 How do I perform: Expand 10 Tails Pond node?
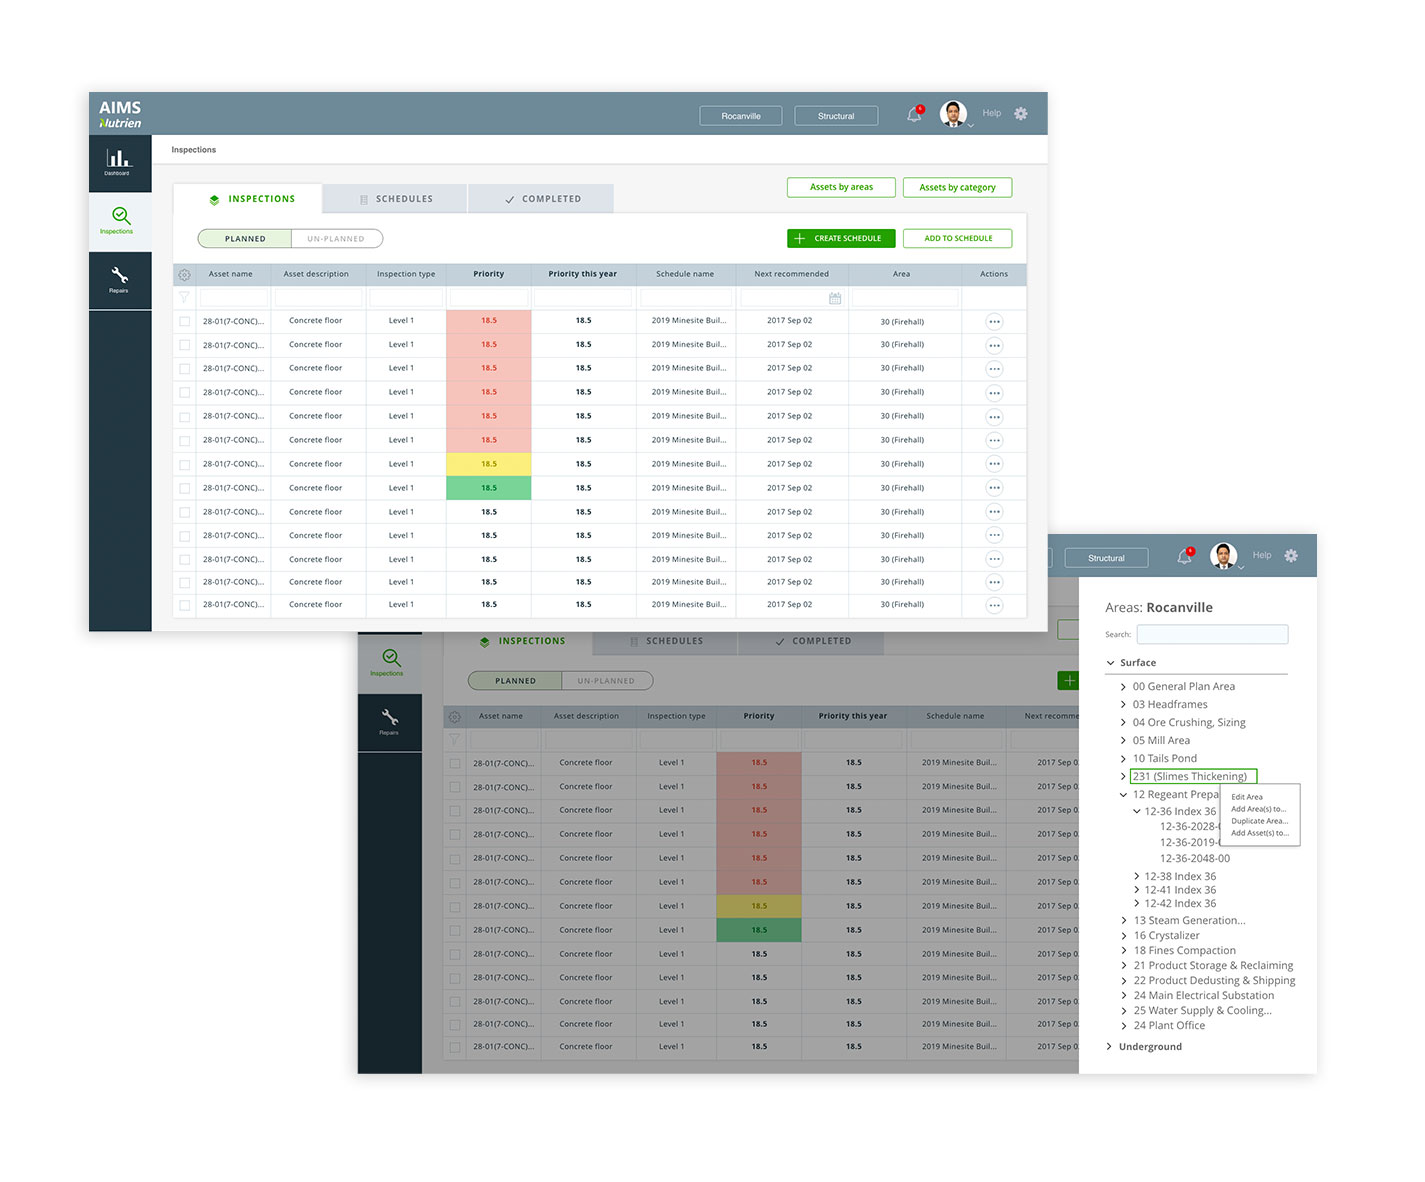[x=1123, y=759]
